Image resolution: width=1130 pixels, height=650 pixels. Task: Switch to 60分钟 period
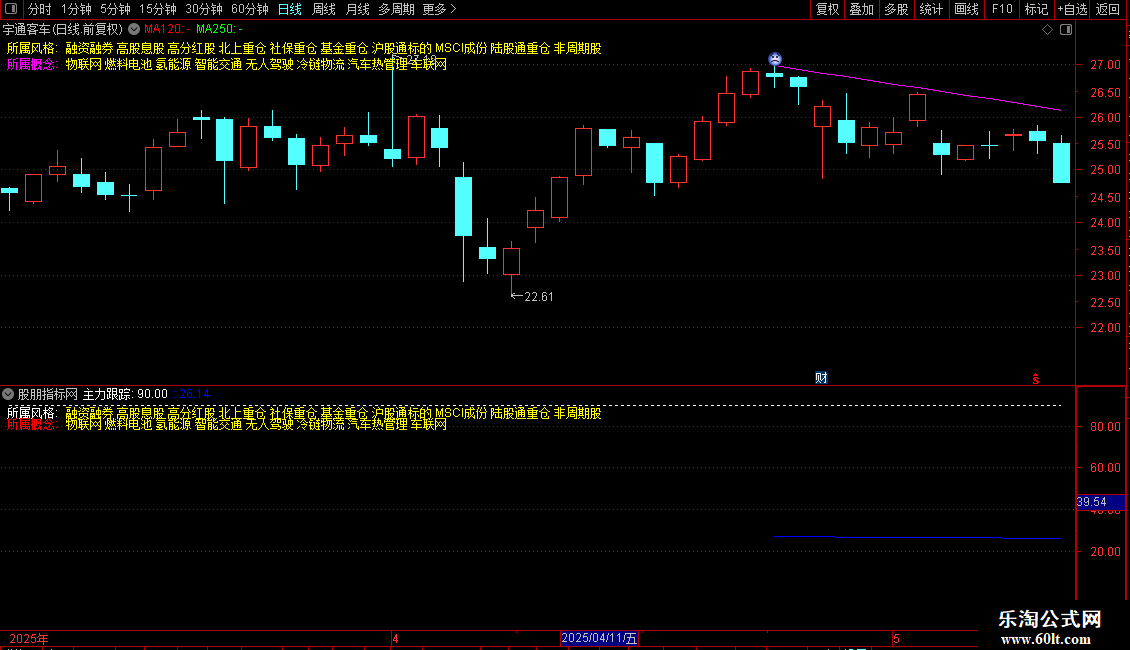249,9
